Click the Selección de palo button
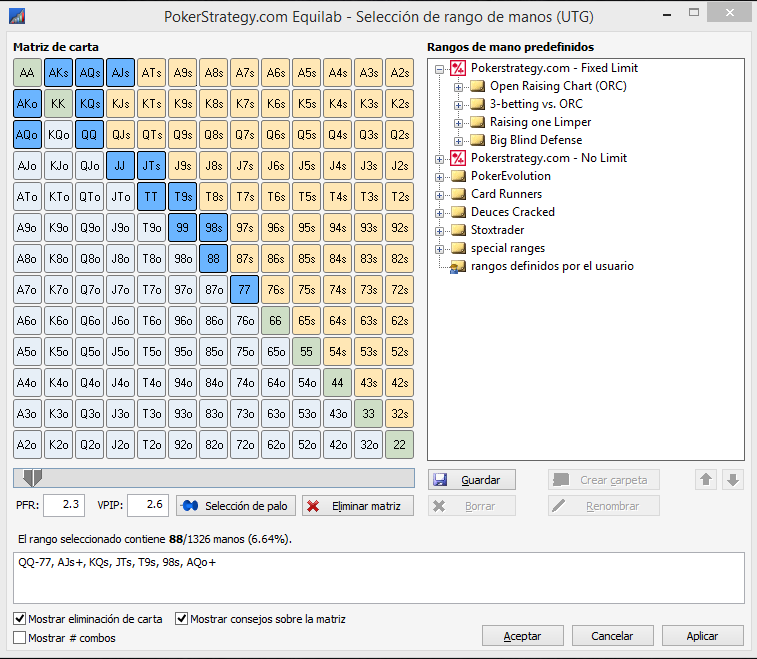757x659 pixels. coord(236,505)
